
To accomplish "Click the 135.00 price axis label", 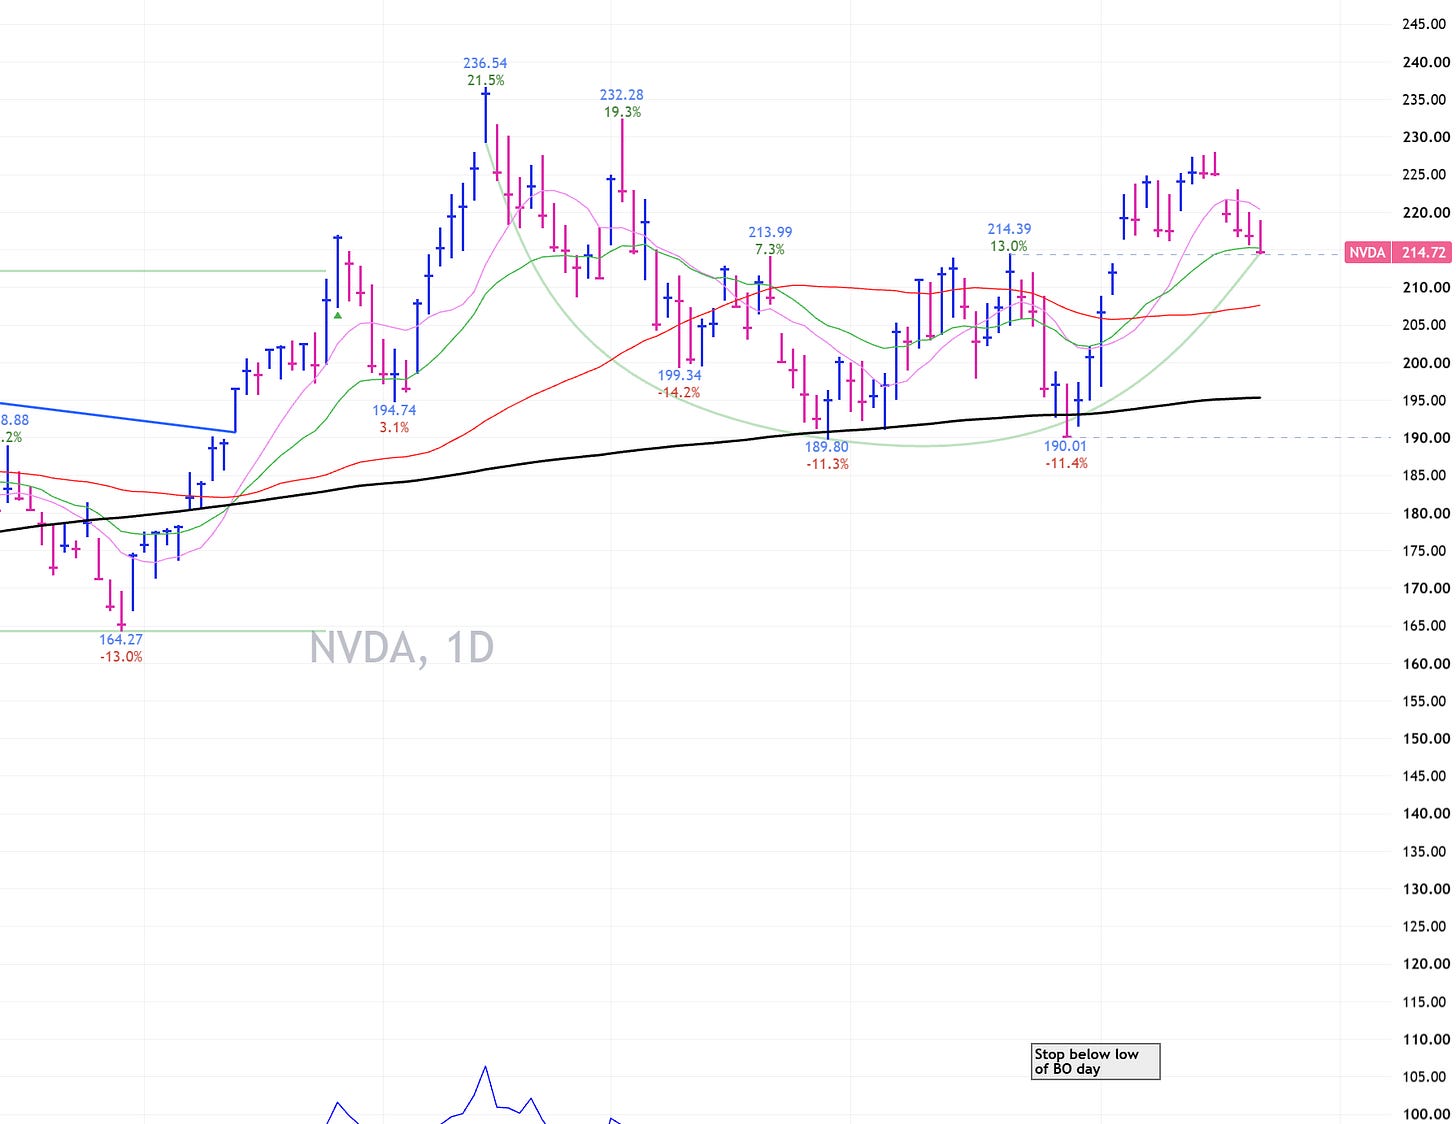I will 1425,851.
